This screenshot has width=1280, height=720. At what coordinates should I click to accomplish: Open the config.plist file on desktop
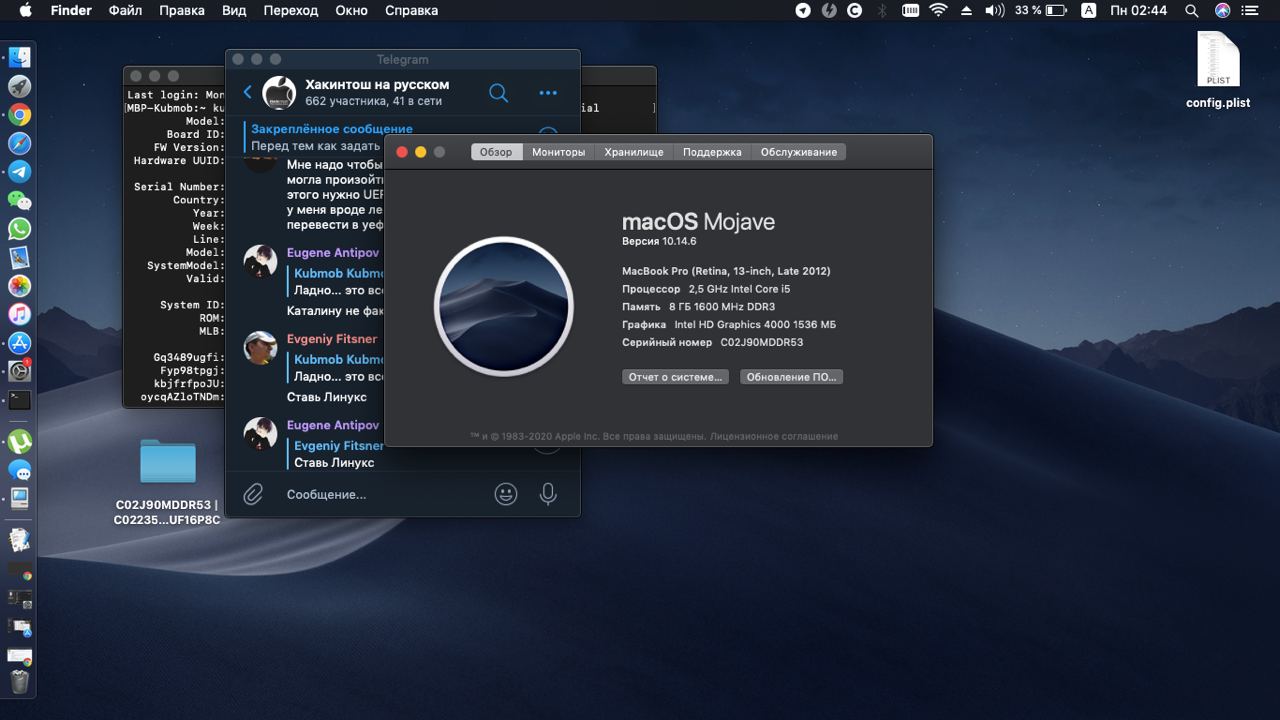(1218, 62)
